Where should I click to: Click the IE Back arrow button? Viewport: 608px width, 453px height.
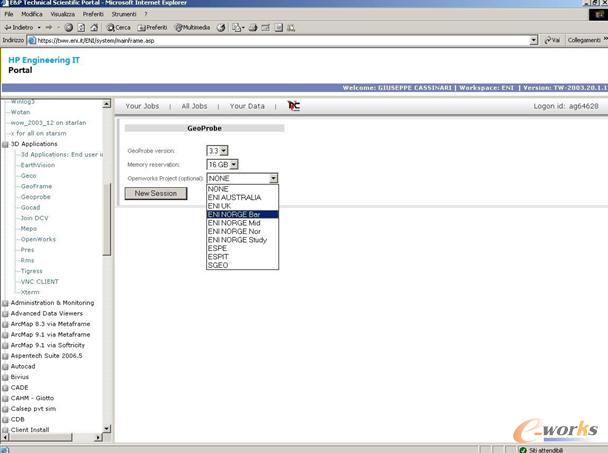pyautogui.click(x=8, y=27)
